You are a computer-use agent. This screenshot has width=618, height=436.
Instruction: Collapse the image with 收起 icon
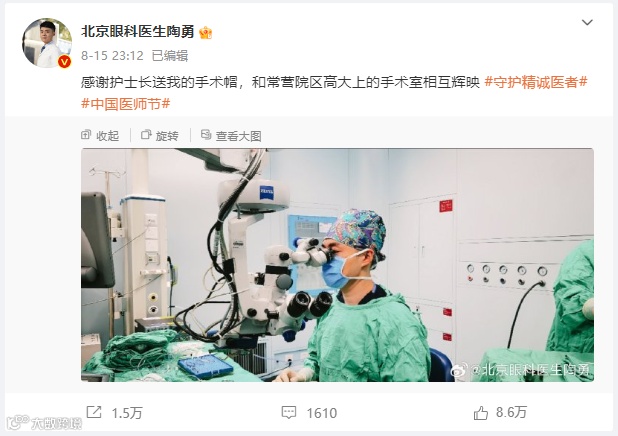(x=86, y=135)
